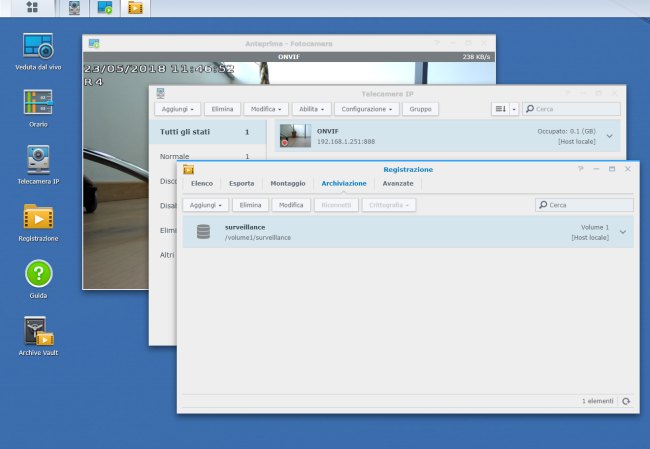This screenshot has width=650, height=449.
Task: Open the Orario desktop icon
Action: (x=38, y=102)
